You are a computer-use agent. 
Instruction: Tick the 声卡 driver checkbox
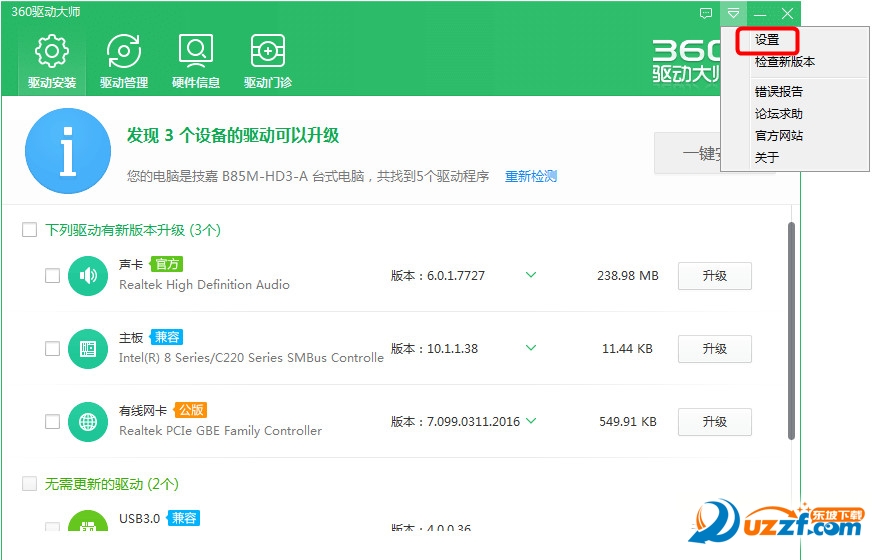(52, 275)
